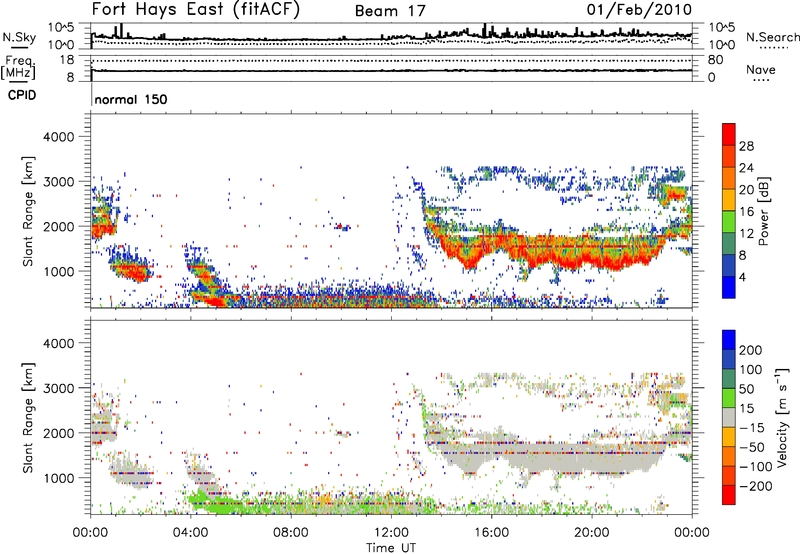Viewport: 800px width, 554px height.
Task: Click the date '01/Feb/2010'
Action: point(639,10)
